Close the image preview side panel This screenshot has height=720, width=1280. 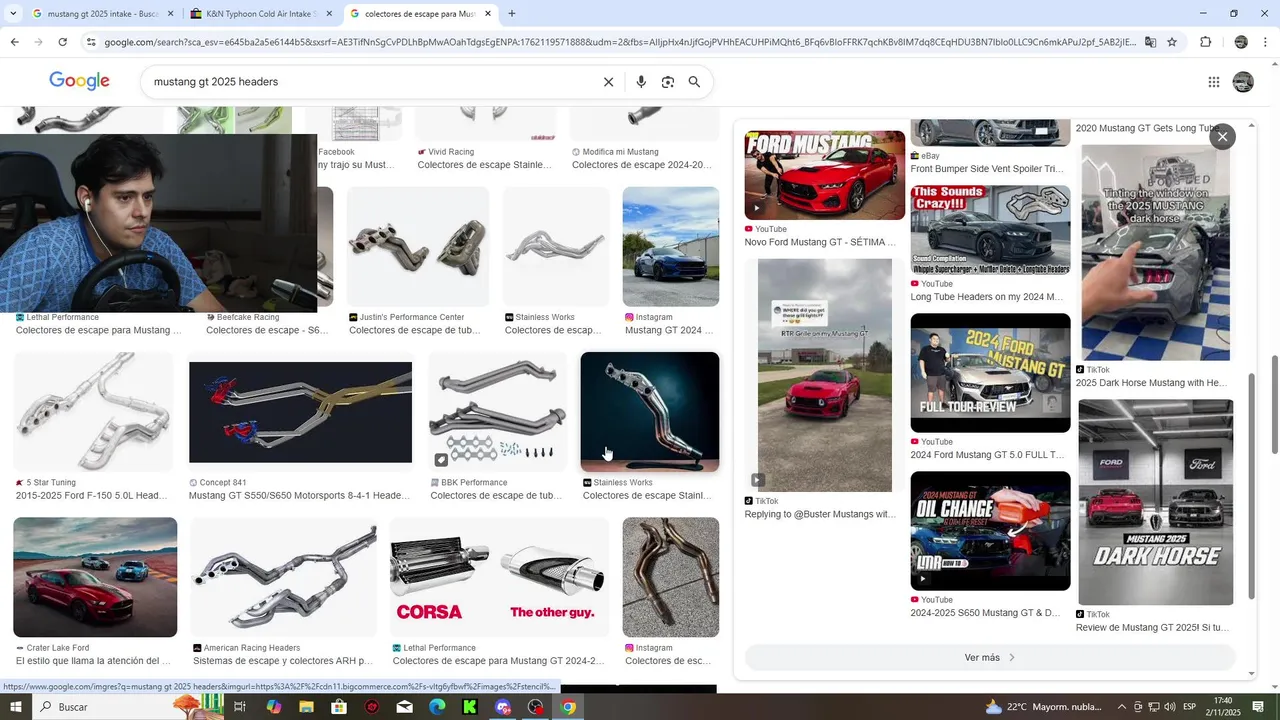(1222, 137)
